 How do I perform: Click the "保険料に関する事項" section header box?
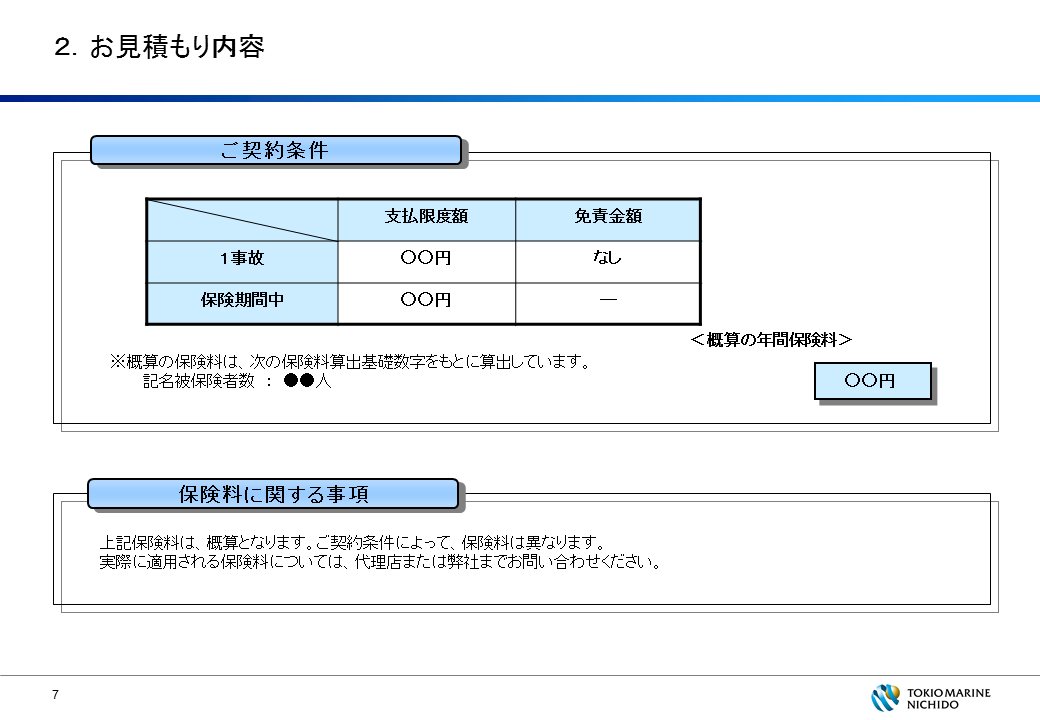pos(273,494)
